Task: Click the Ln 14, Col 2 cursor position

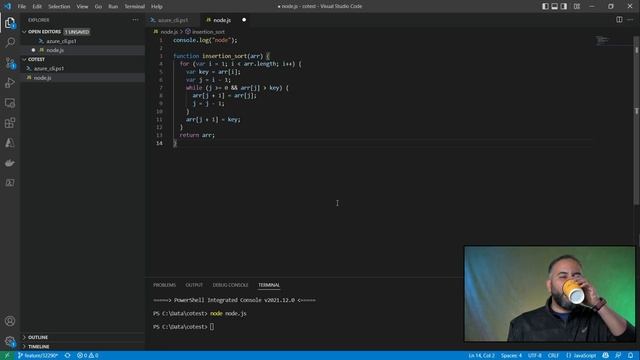Action: coord(482,356)
